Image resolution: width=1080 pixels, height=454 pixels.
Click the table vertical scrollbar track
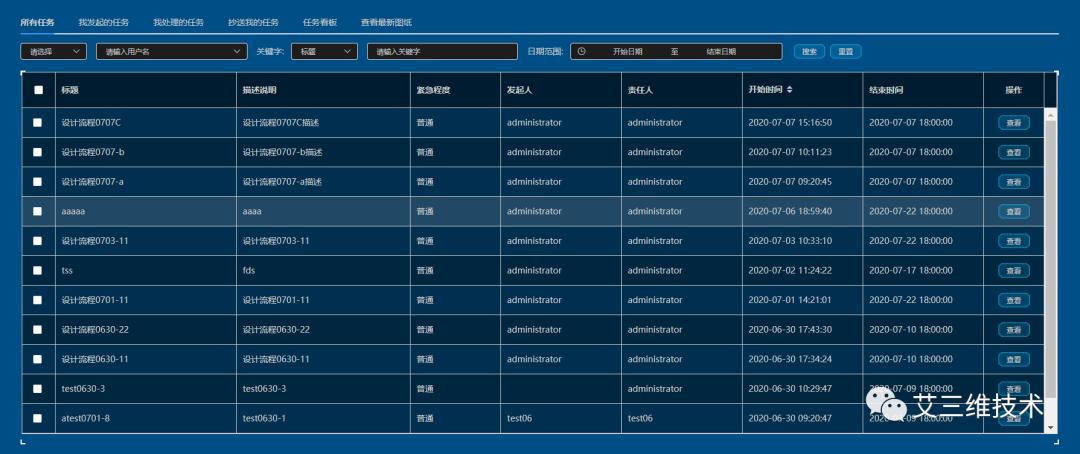[1050, 270]
